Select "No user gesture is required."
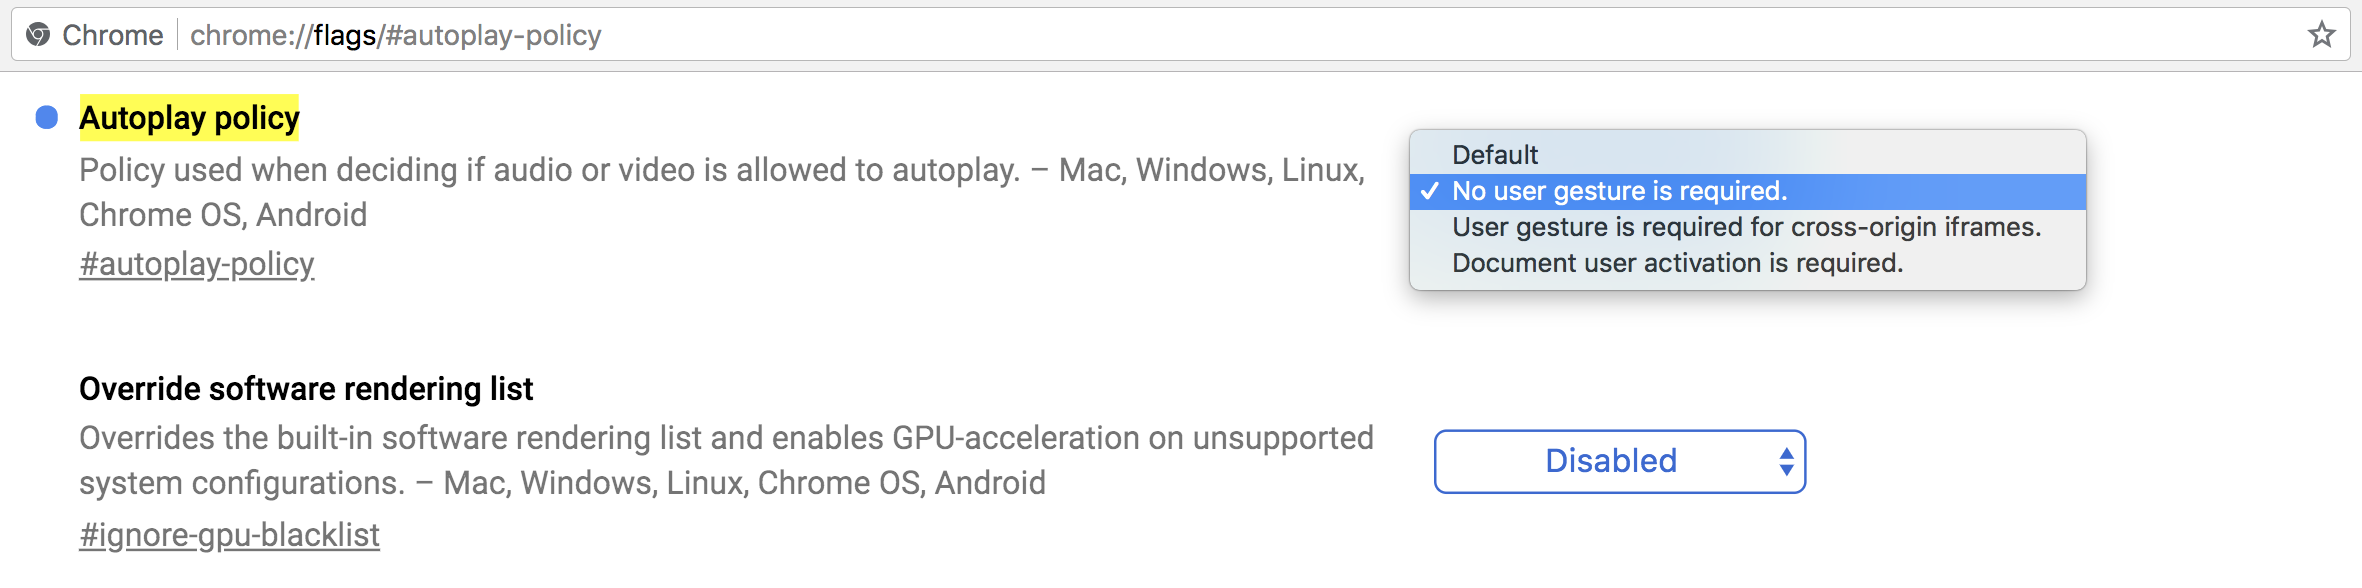Viewport: 2362px width, 588px height. coord(1619,191)
